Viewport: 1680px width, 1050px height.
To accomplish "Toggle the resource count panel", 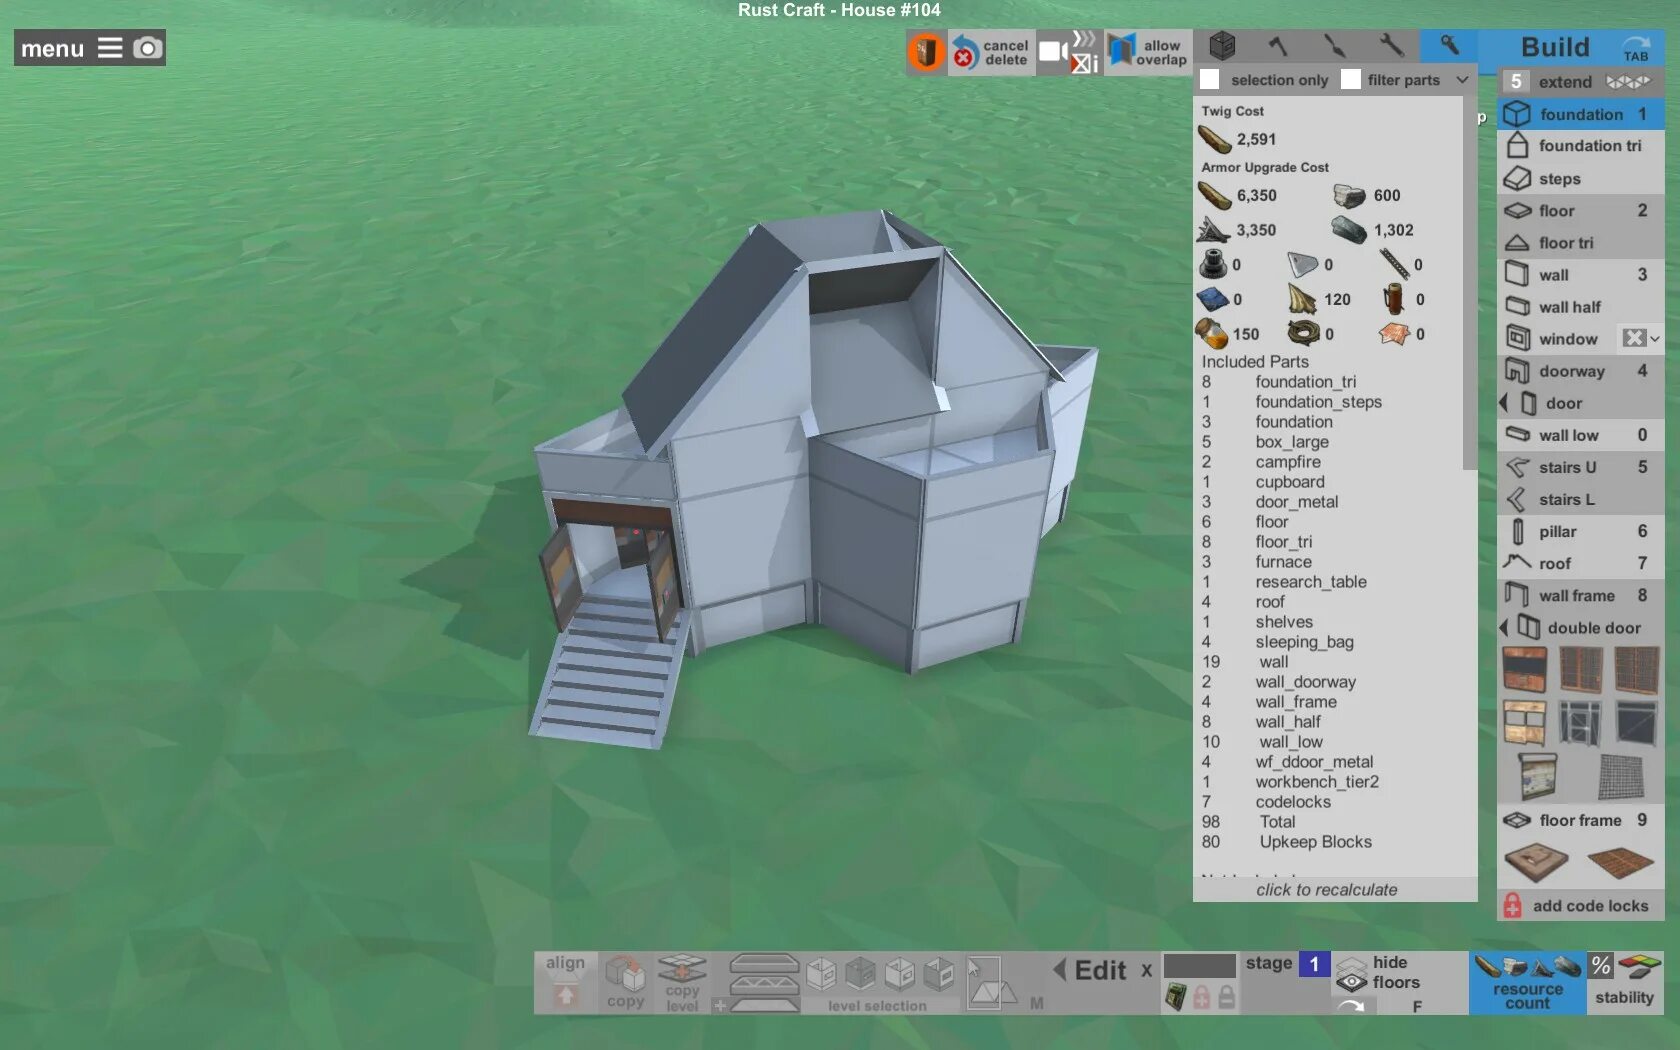I will click(x=1527, y=982).
